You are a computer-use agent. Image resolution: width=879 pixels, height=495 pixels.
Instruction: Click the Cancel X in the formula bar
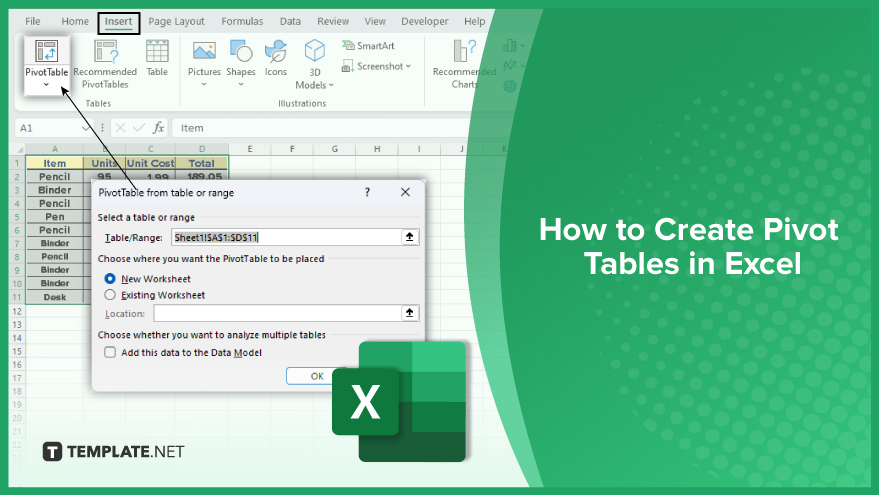coord(120,128)
